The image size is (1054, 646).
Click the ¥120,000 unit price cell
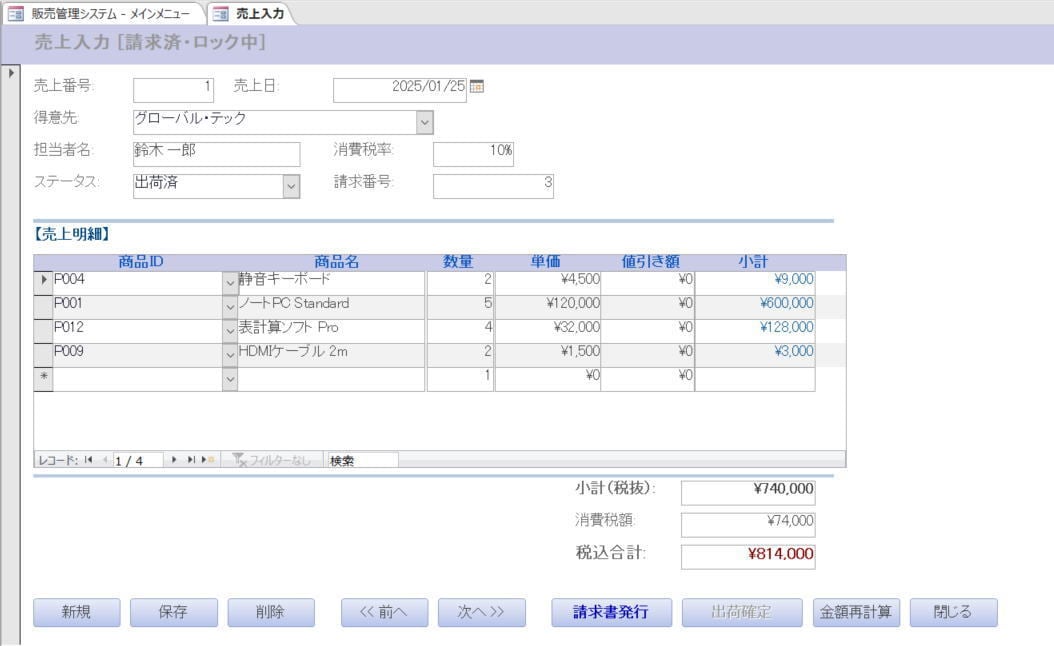(548, 307)
